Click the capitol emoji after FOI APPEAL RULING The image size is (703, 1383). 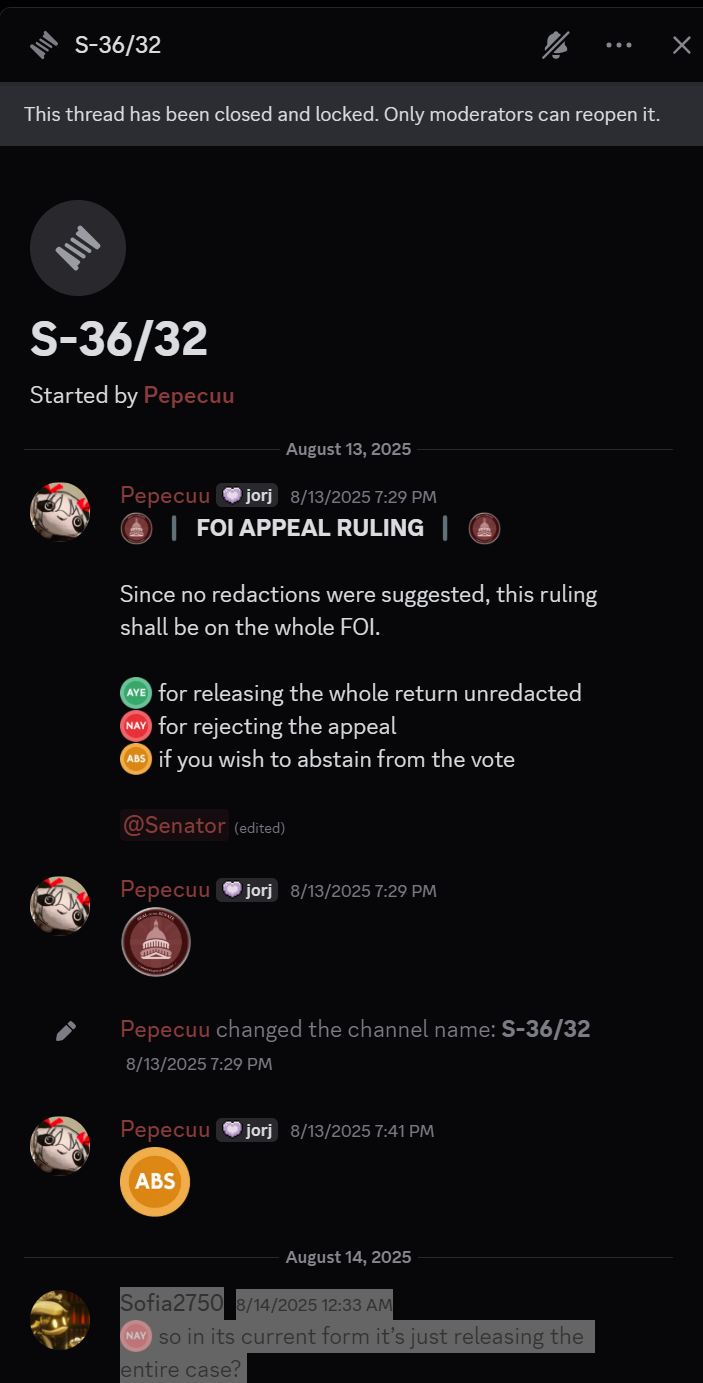(484, 528)
